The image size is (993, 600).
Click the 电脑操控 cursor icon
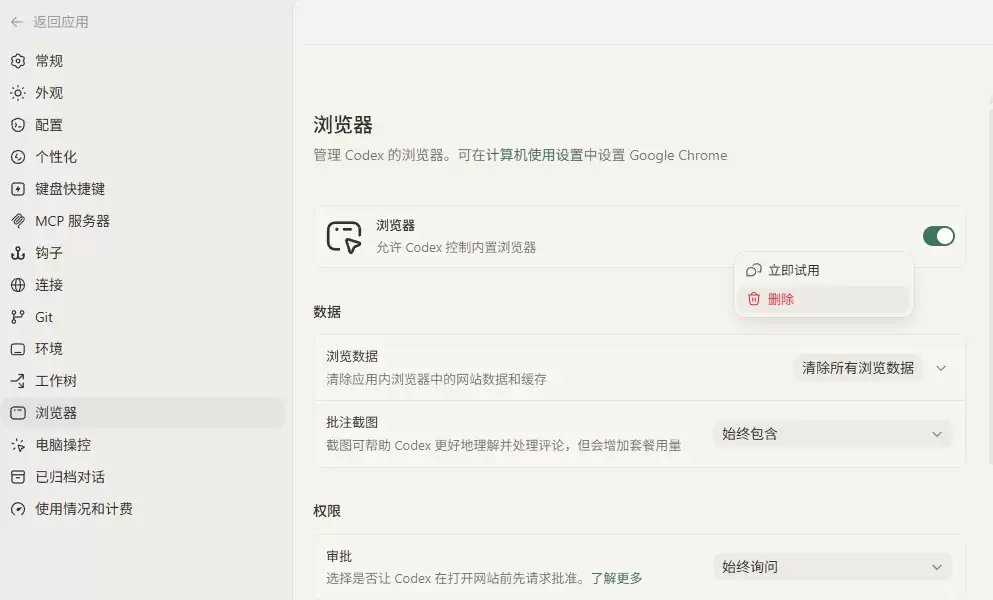pyautogui.click(x=18, y=445)
